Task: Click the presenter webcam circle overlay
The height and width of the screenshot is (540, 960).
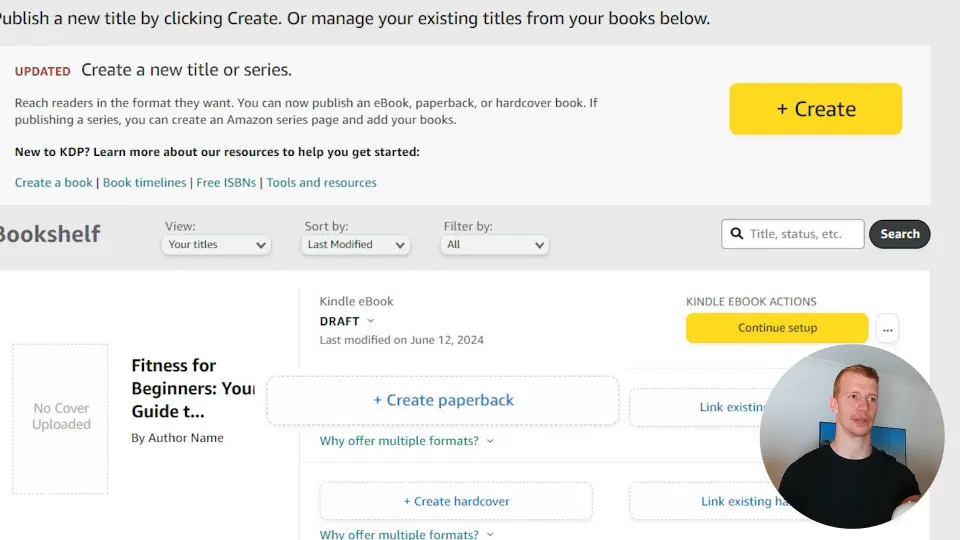Action: (852, 436)
